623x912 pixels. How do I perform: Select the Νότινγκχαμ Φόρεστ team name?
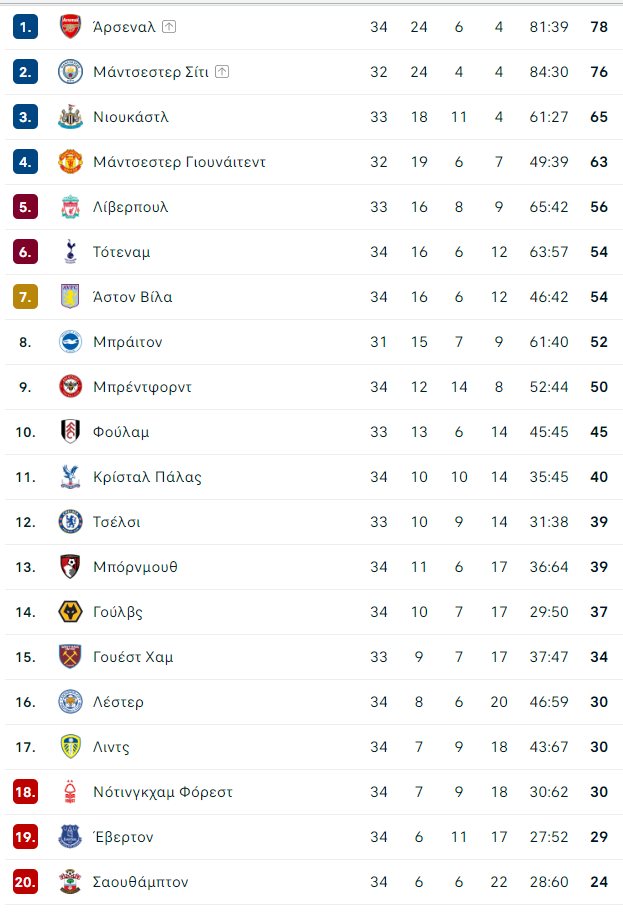click(163, 792)
